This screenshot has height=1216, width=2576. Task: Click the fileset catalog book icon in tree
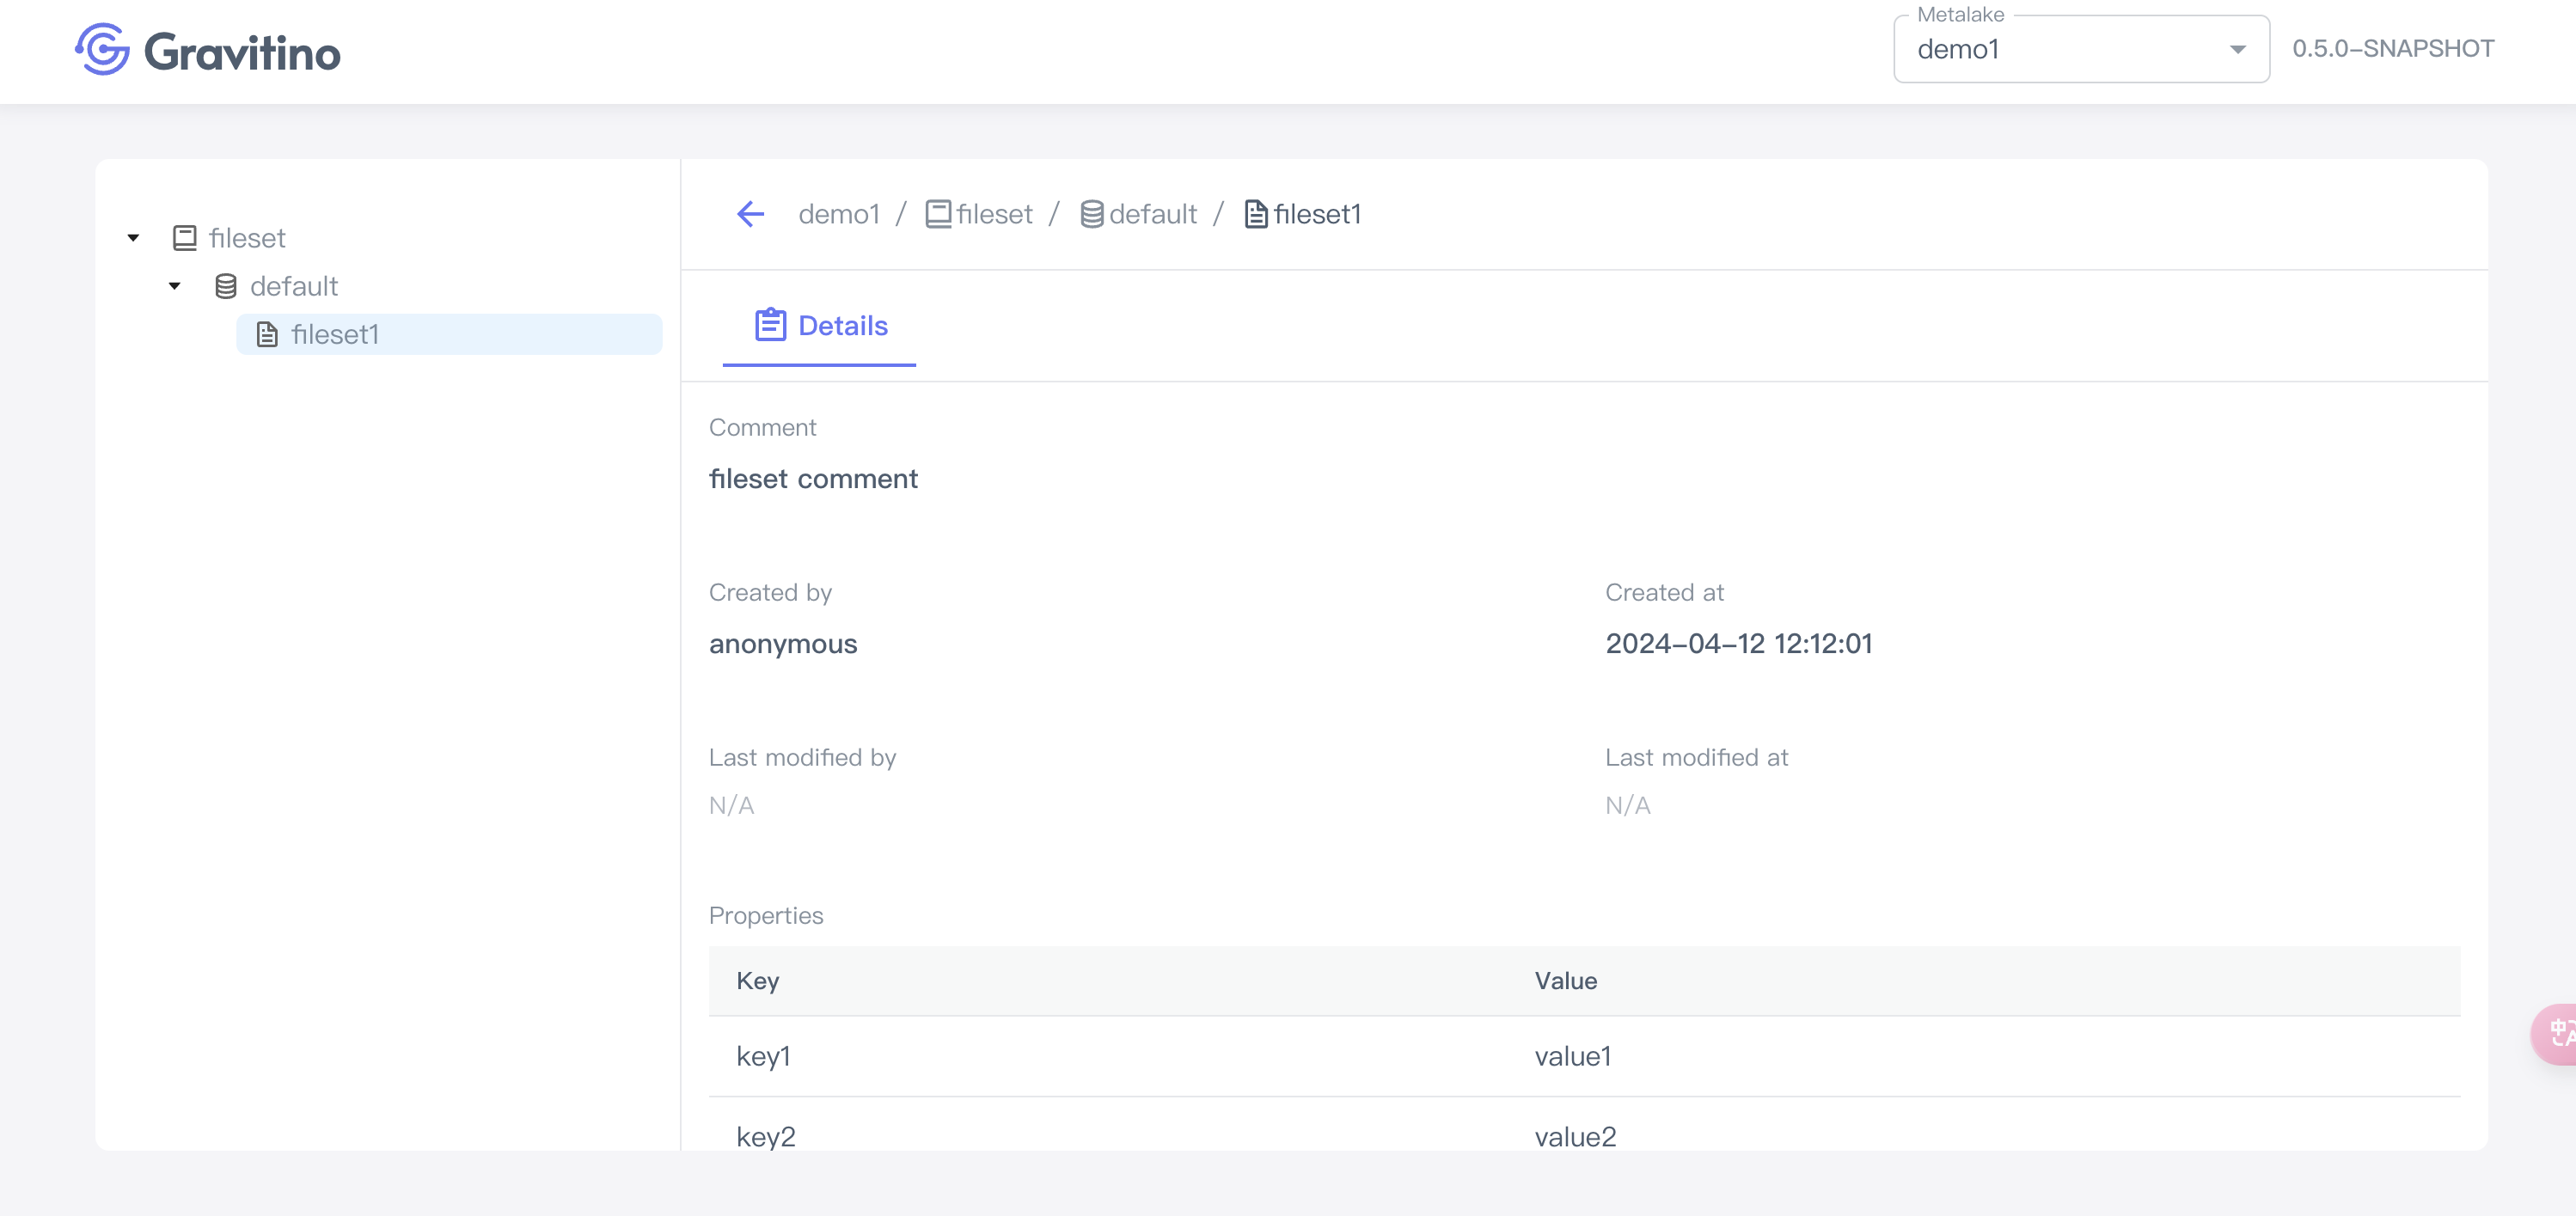185,238
